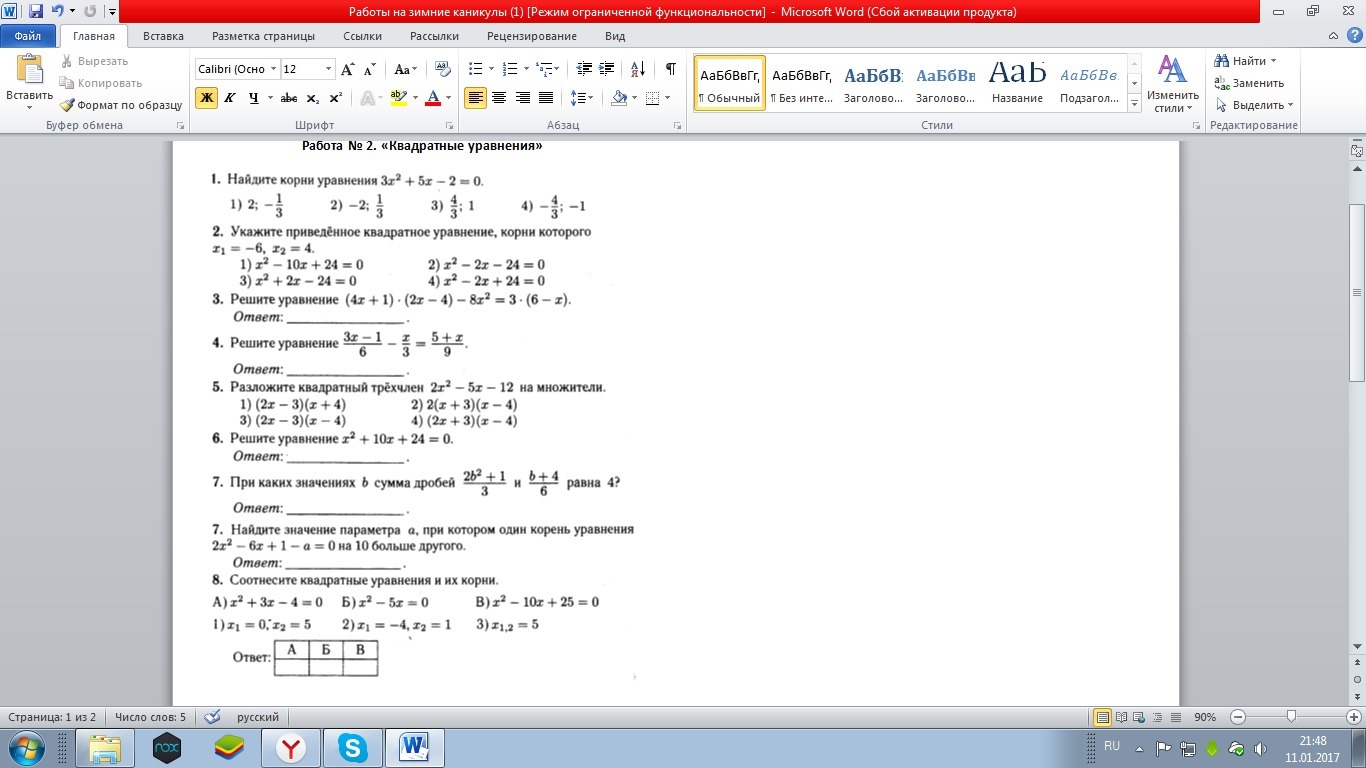The image size is (1366, 768).
Task: Sort the selected paragraphs
Action: pos(638,69)
